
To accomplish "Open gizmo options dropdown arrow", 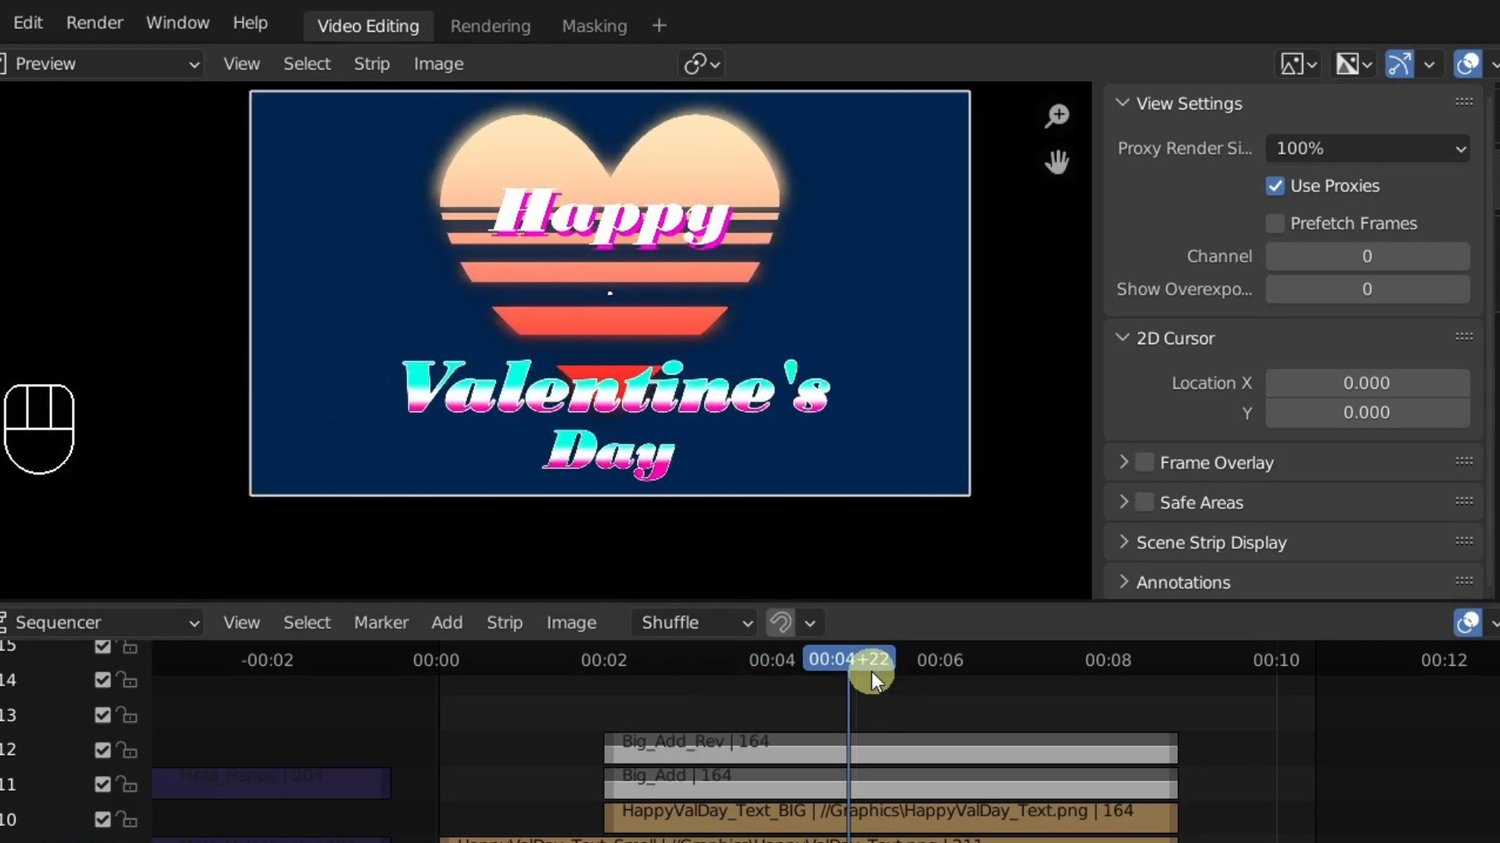I will [x=1429, y=64].
